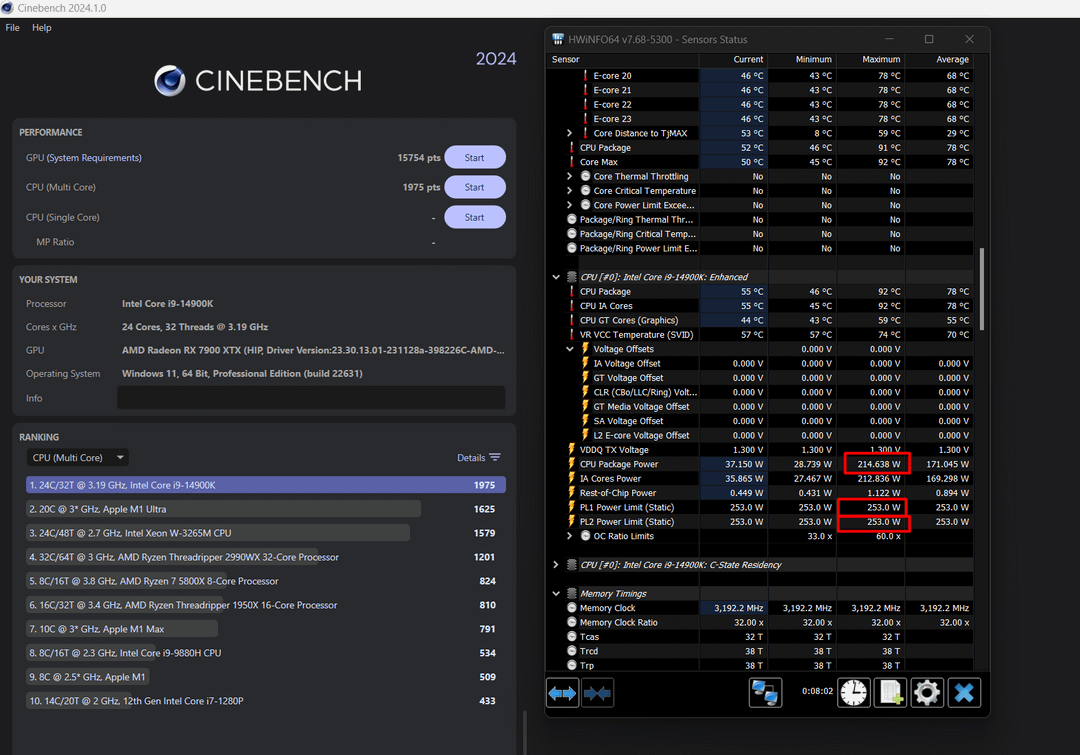Click the round icon beside Tcas
The width and height of the screenshot is (1080, 755).
pos(572,637)
